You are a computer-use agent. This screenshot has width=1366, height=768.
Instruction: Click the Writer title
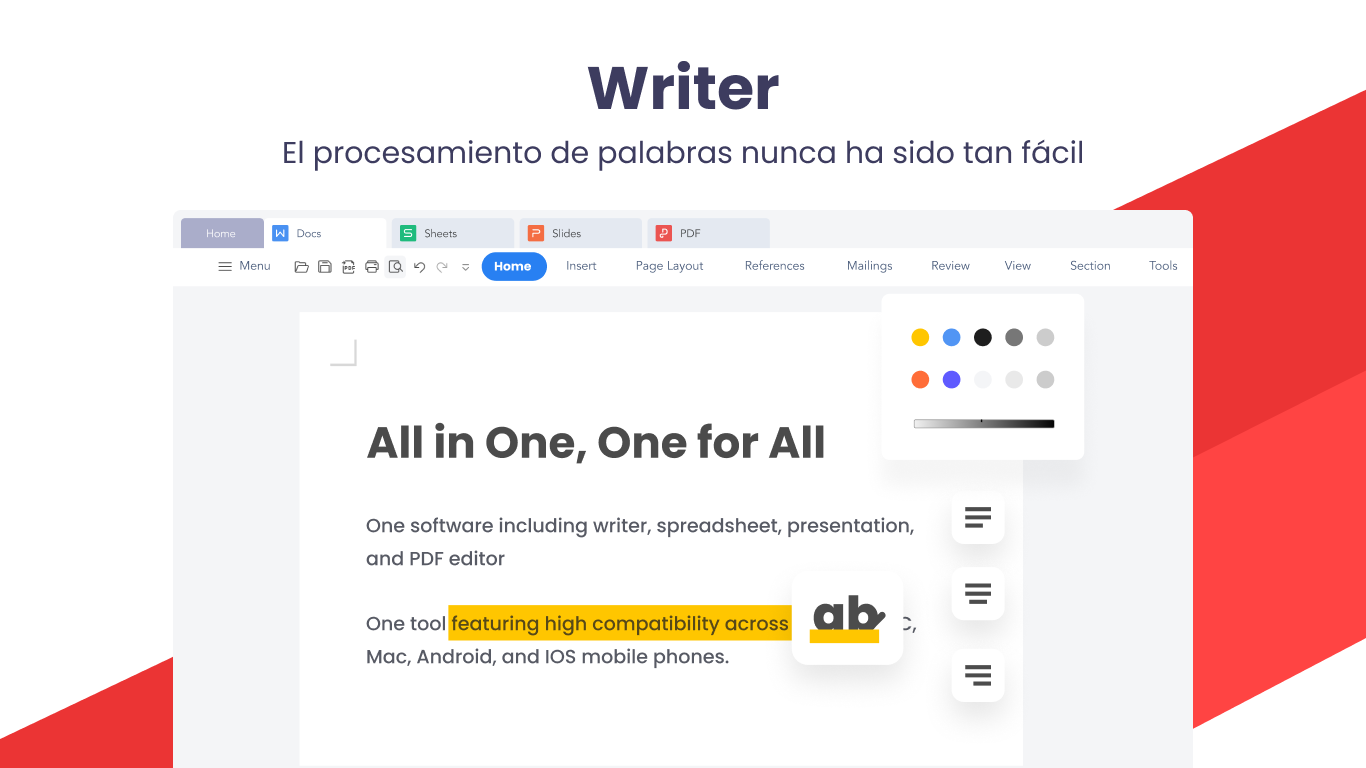(x=683, y=88)
